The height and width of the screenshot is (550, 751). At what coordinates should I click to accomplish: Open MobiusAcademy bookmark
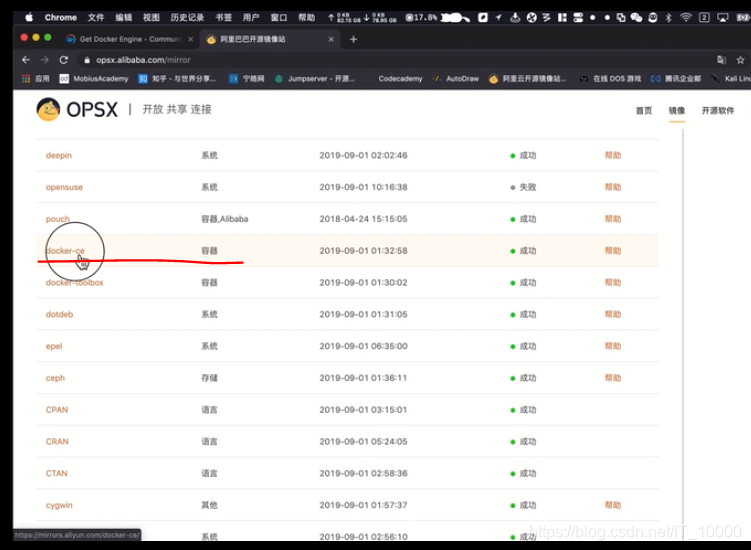click(x=94, y=79)
